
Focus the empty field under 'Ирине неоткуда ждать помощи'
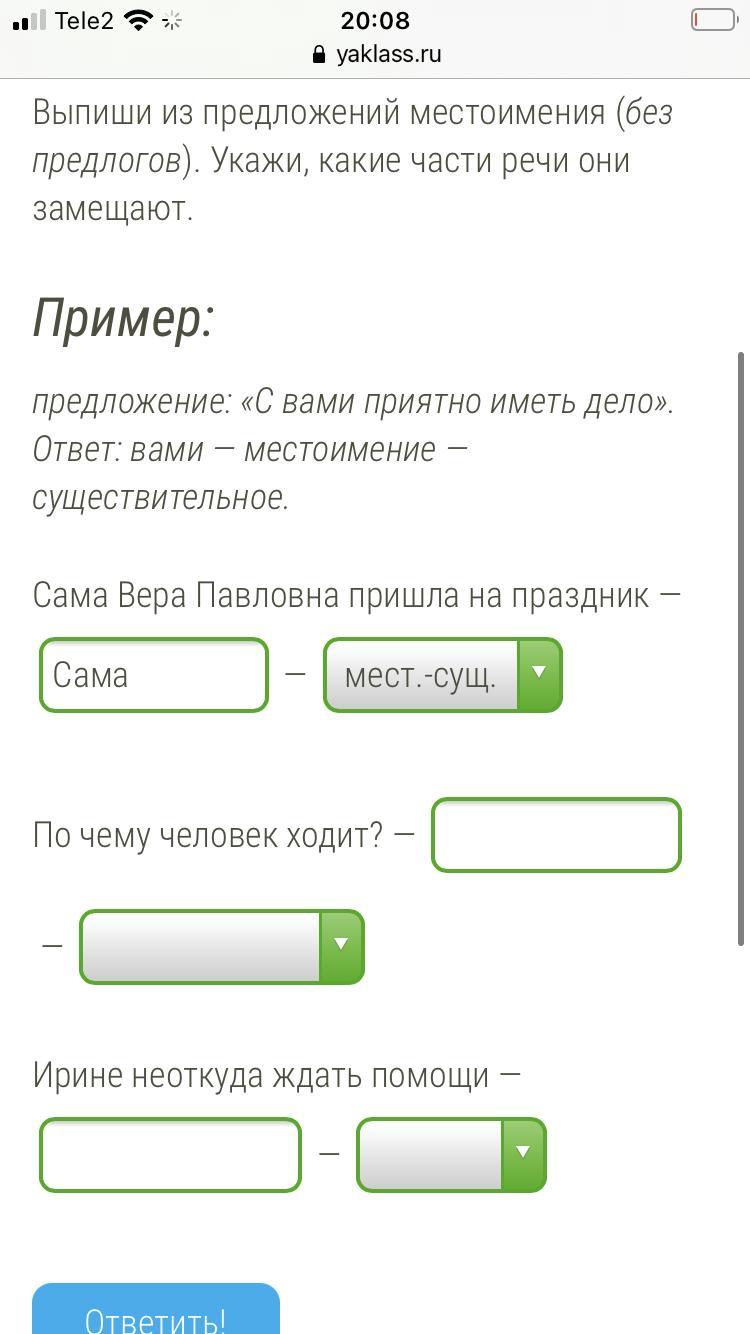point(170,1155)
